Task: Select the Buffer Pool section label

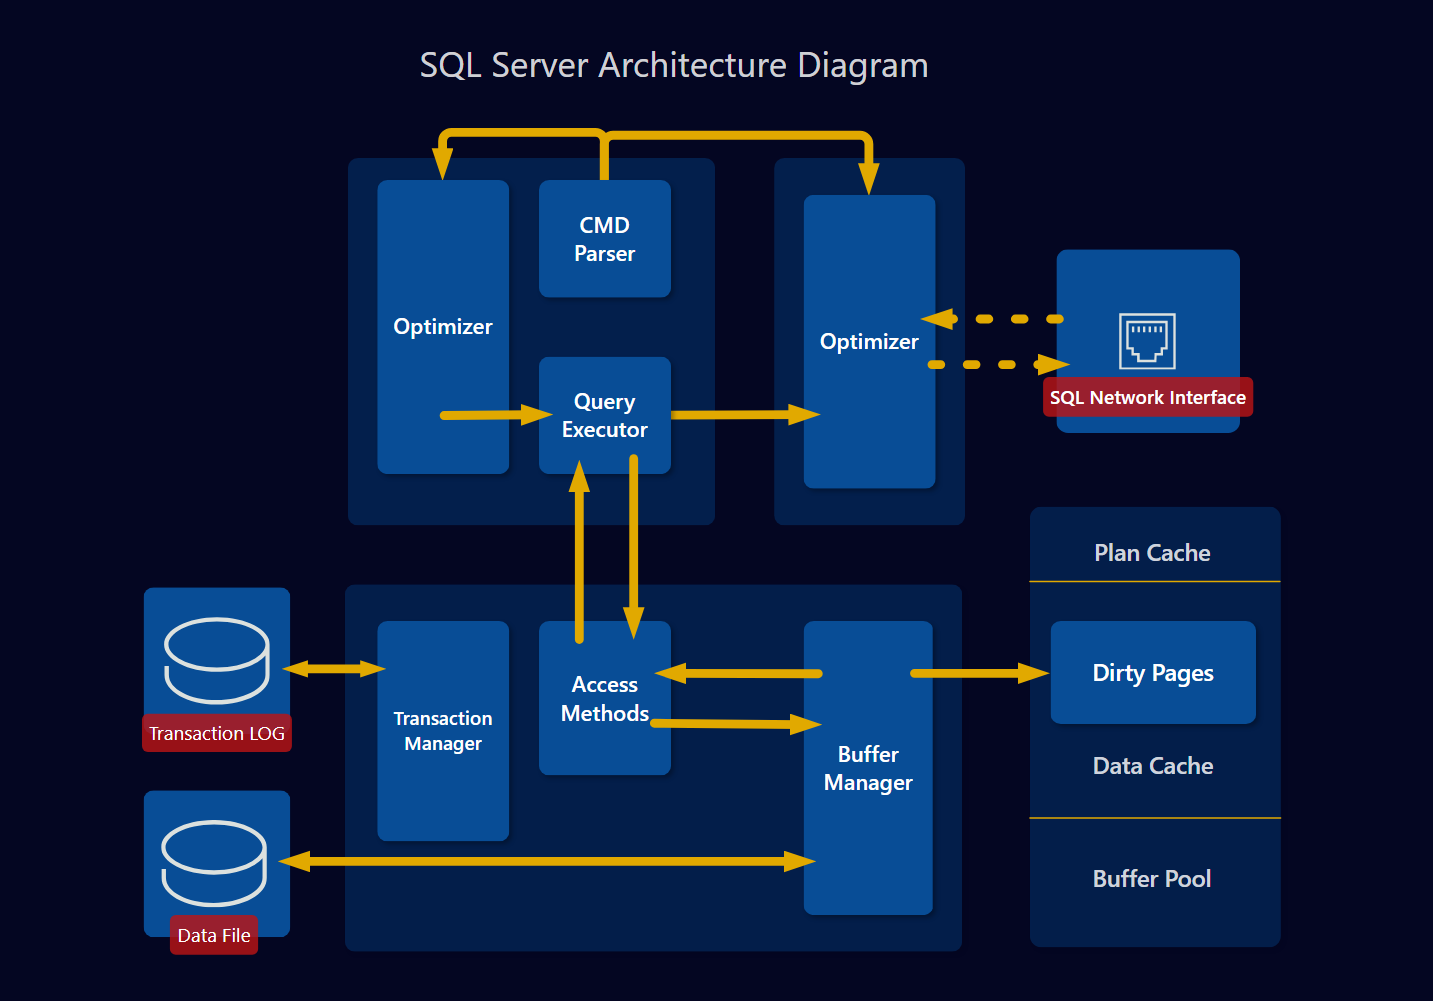Action: (1152, 879)
